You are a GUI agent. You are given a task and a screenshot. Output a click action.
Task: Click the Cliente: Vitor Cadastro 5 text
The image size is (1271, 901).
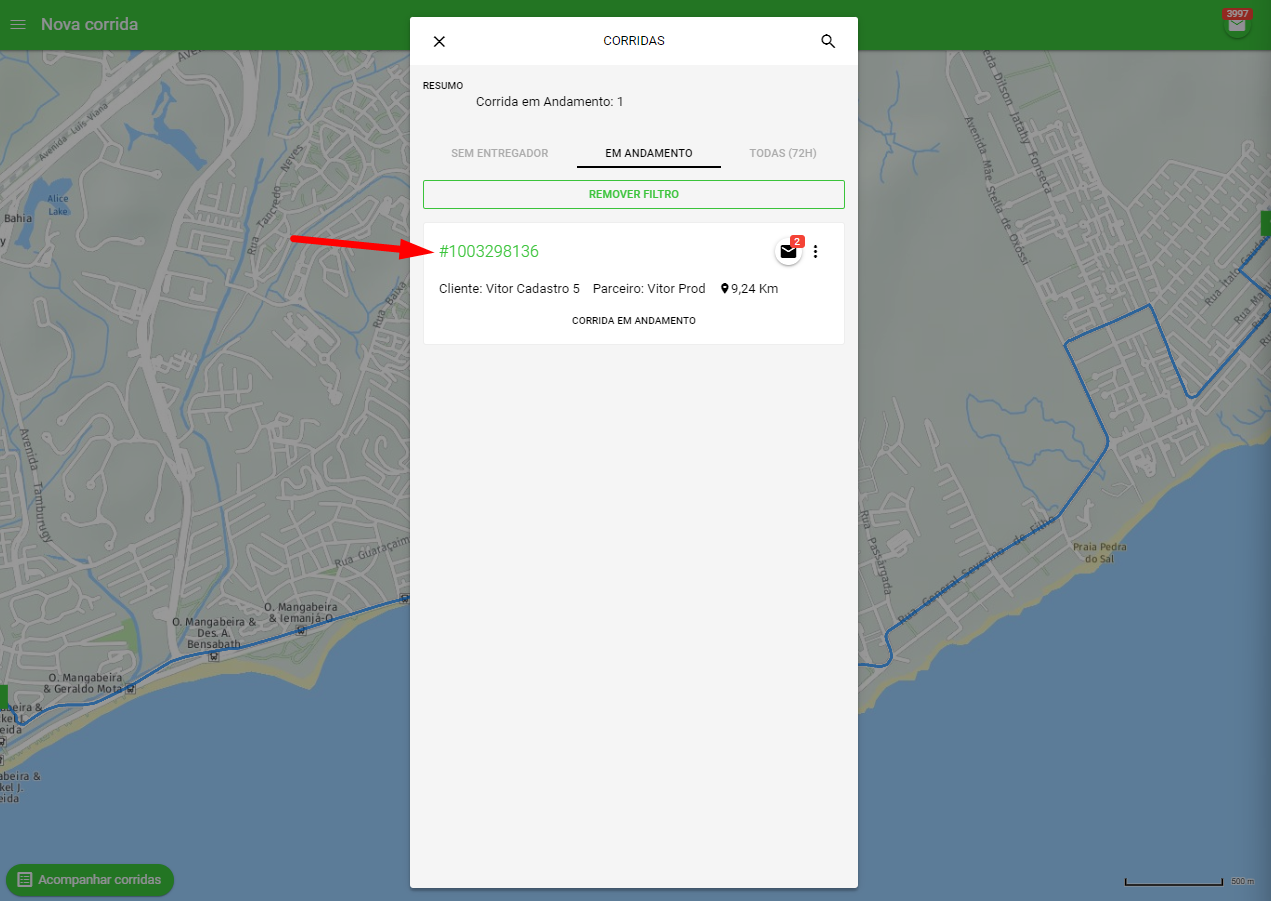point(509,289)
